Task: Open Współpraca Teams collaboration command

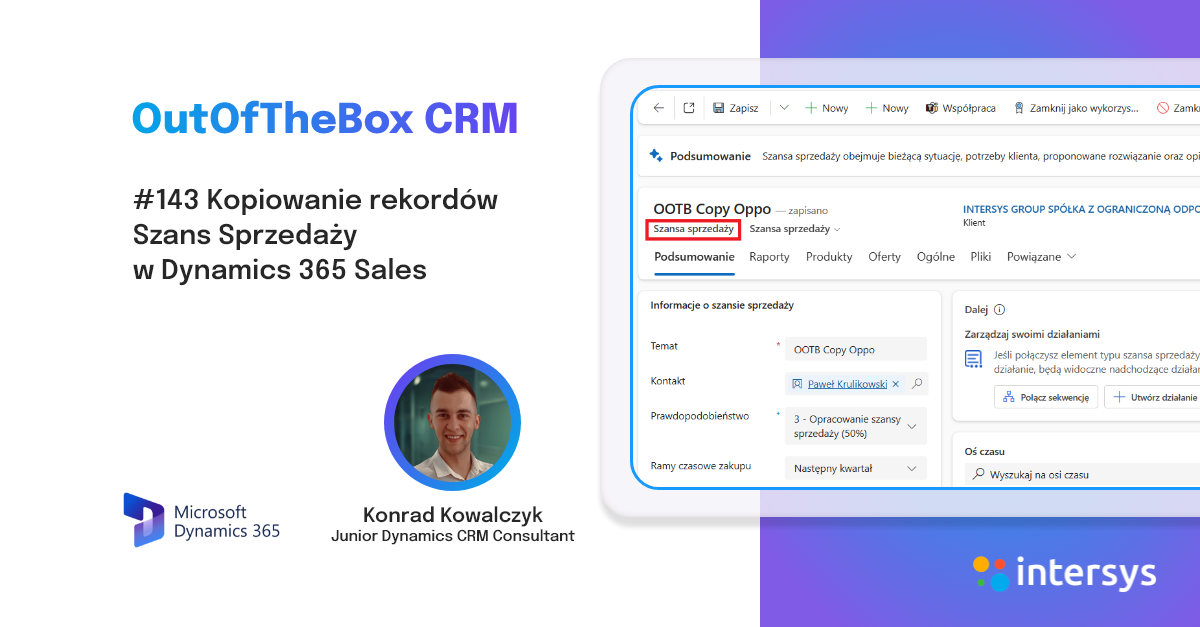Action: coord(960,108)
